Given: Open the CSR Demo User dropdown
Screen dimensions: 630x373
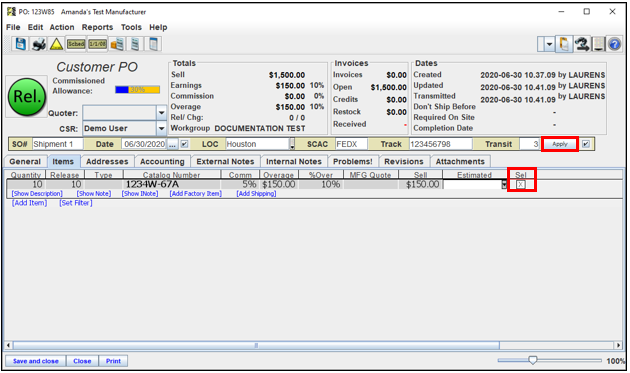Looking at the screenshot, I should (x=161, y=129).
